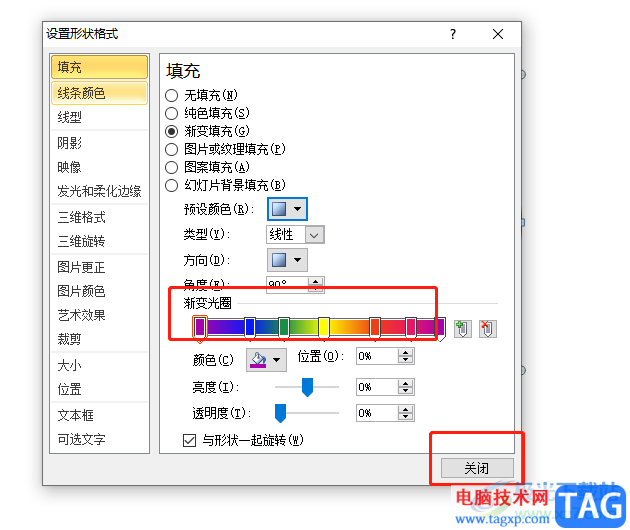Screen dimensions: 630x530
Task: Open the 三维格式 category
Action: pyautogui.click(x=99, y=217)
